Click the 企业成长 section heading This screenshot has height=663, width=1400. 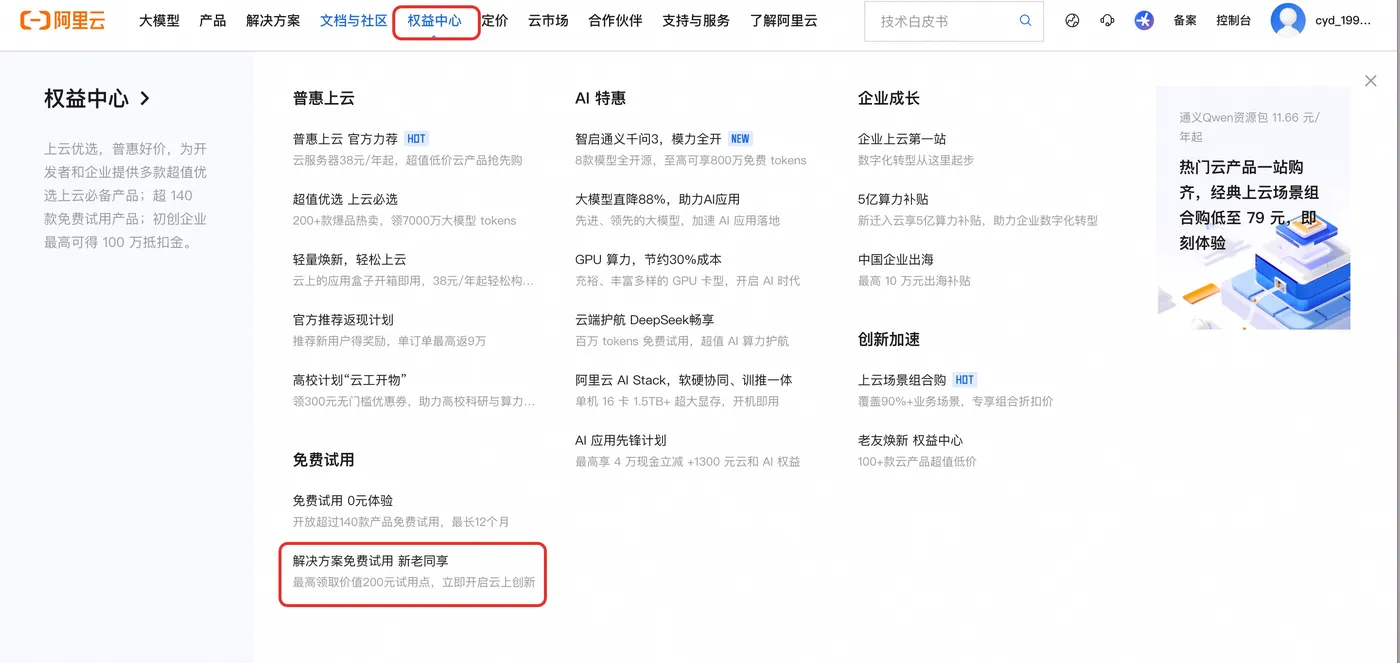(x=889, y=98)
